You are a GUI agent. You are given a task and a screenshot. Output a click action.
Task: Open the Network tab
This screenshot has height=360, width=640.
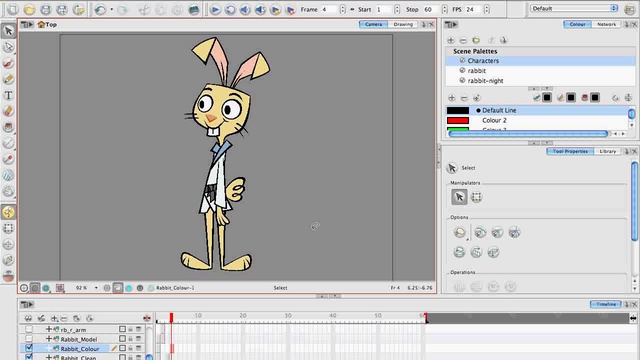[x=607, y=24]
